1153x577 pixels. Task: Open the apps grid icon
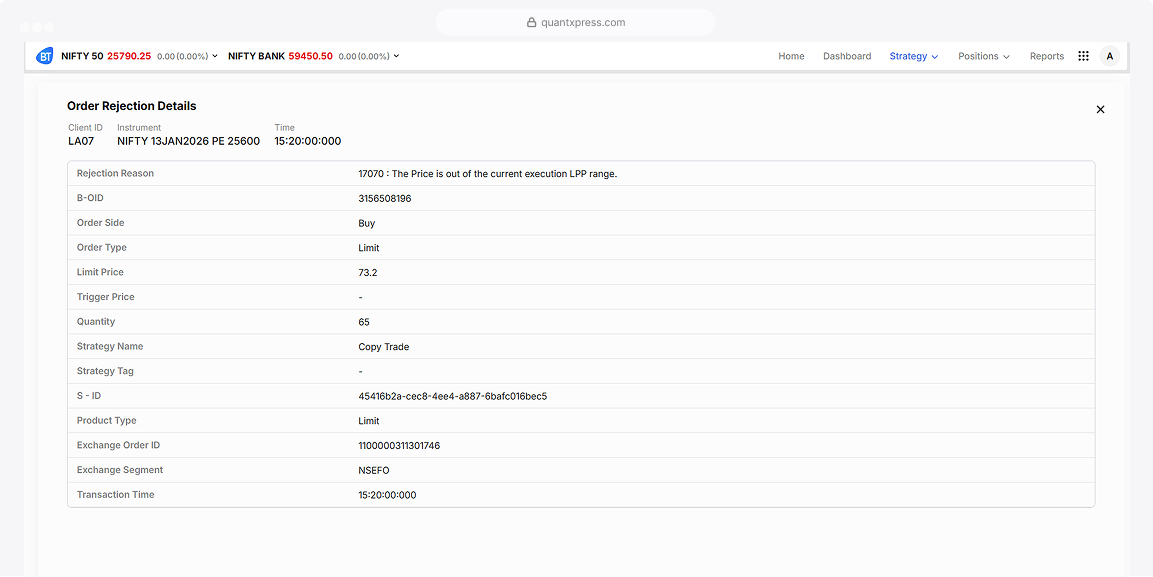coord(1083,56)
